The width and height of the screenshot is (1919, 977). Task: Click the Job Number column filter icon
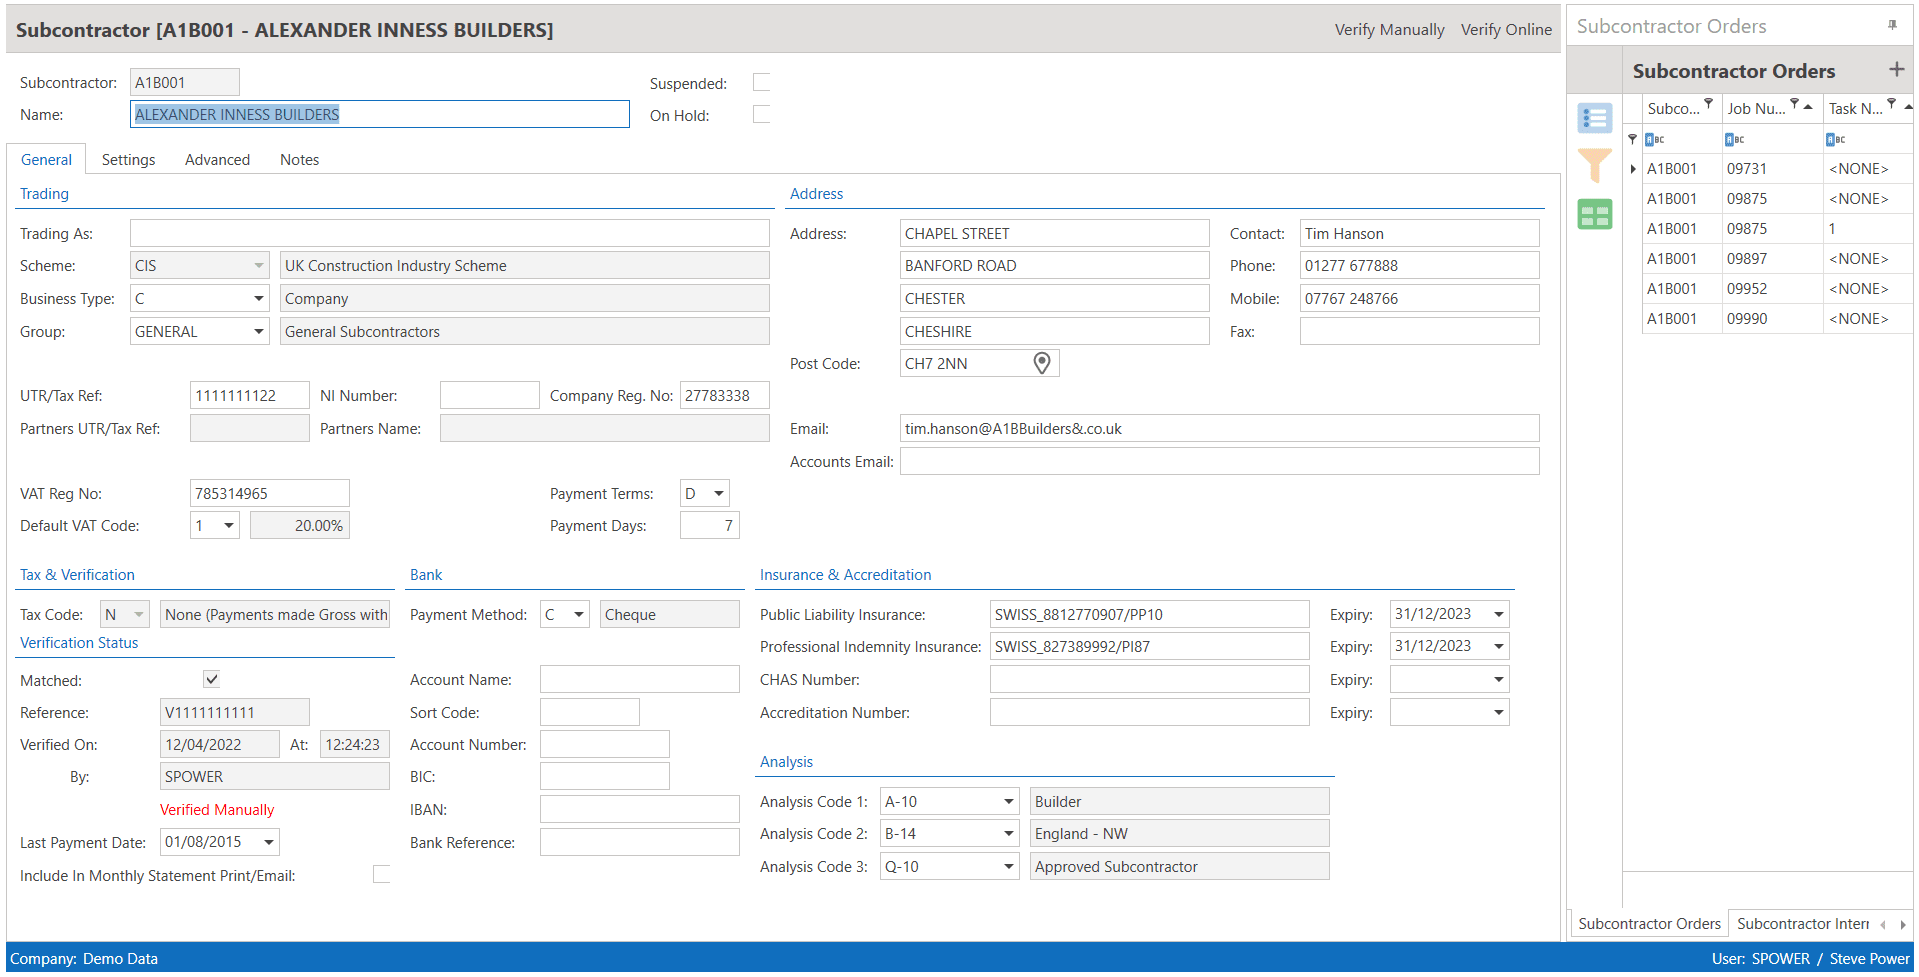click(1794, 104)
